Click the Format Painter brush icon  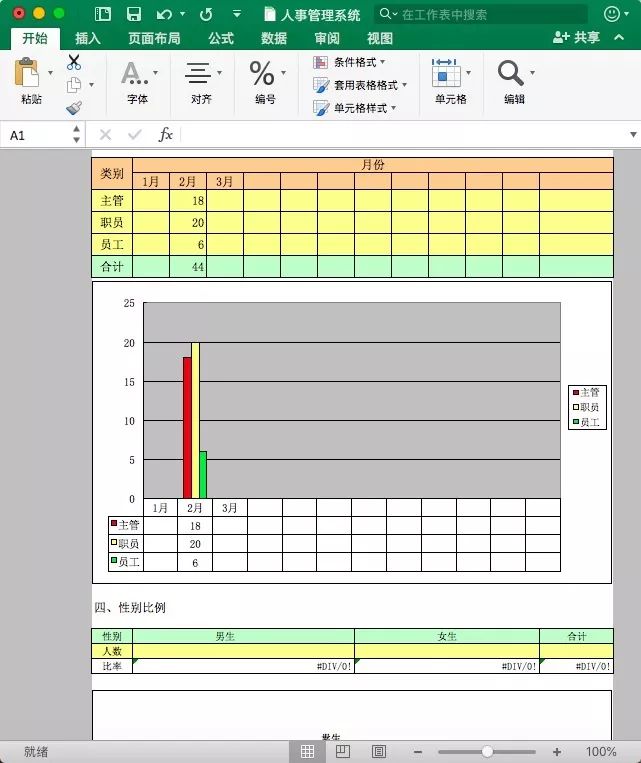(74, 108)
